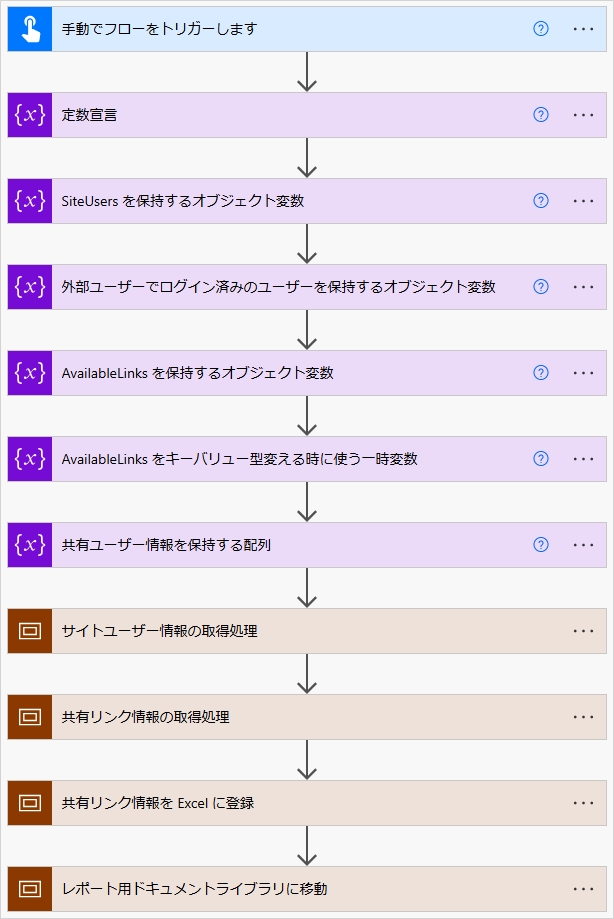
Task: Select the 外部ユーザー variable card icon
Action: (x=29, y=287)
